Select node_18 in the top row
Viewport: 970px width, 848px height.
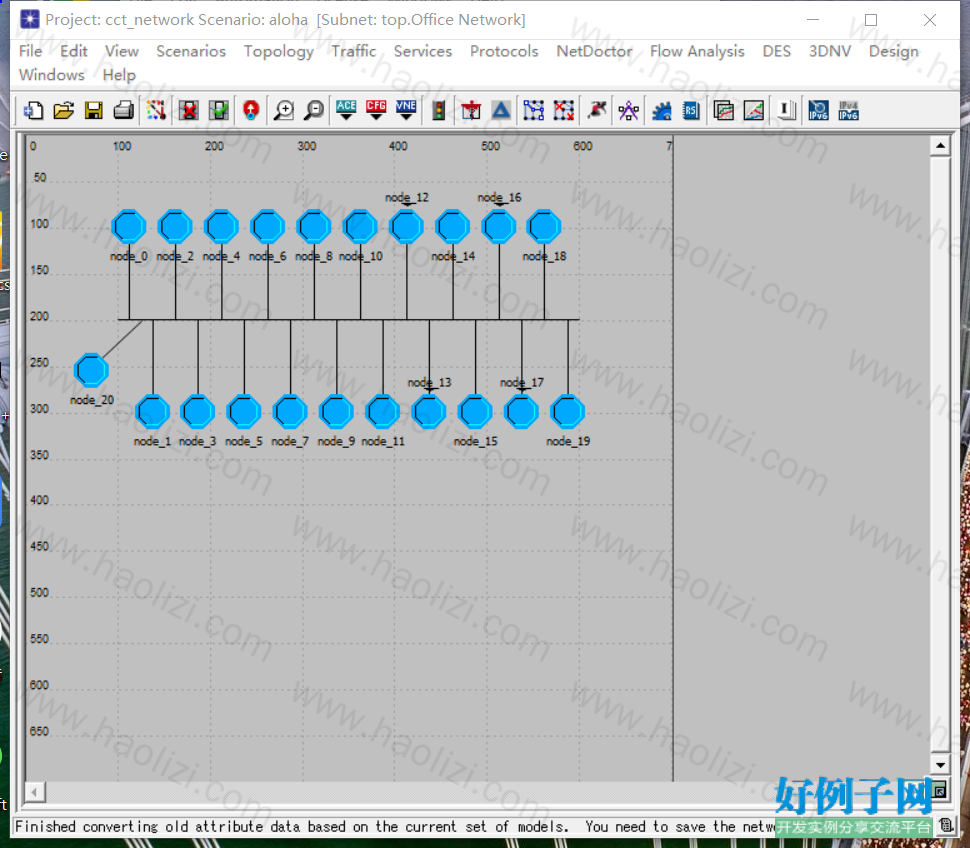[544, 226]
